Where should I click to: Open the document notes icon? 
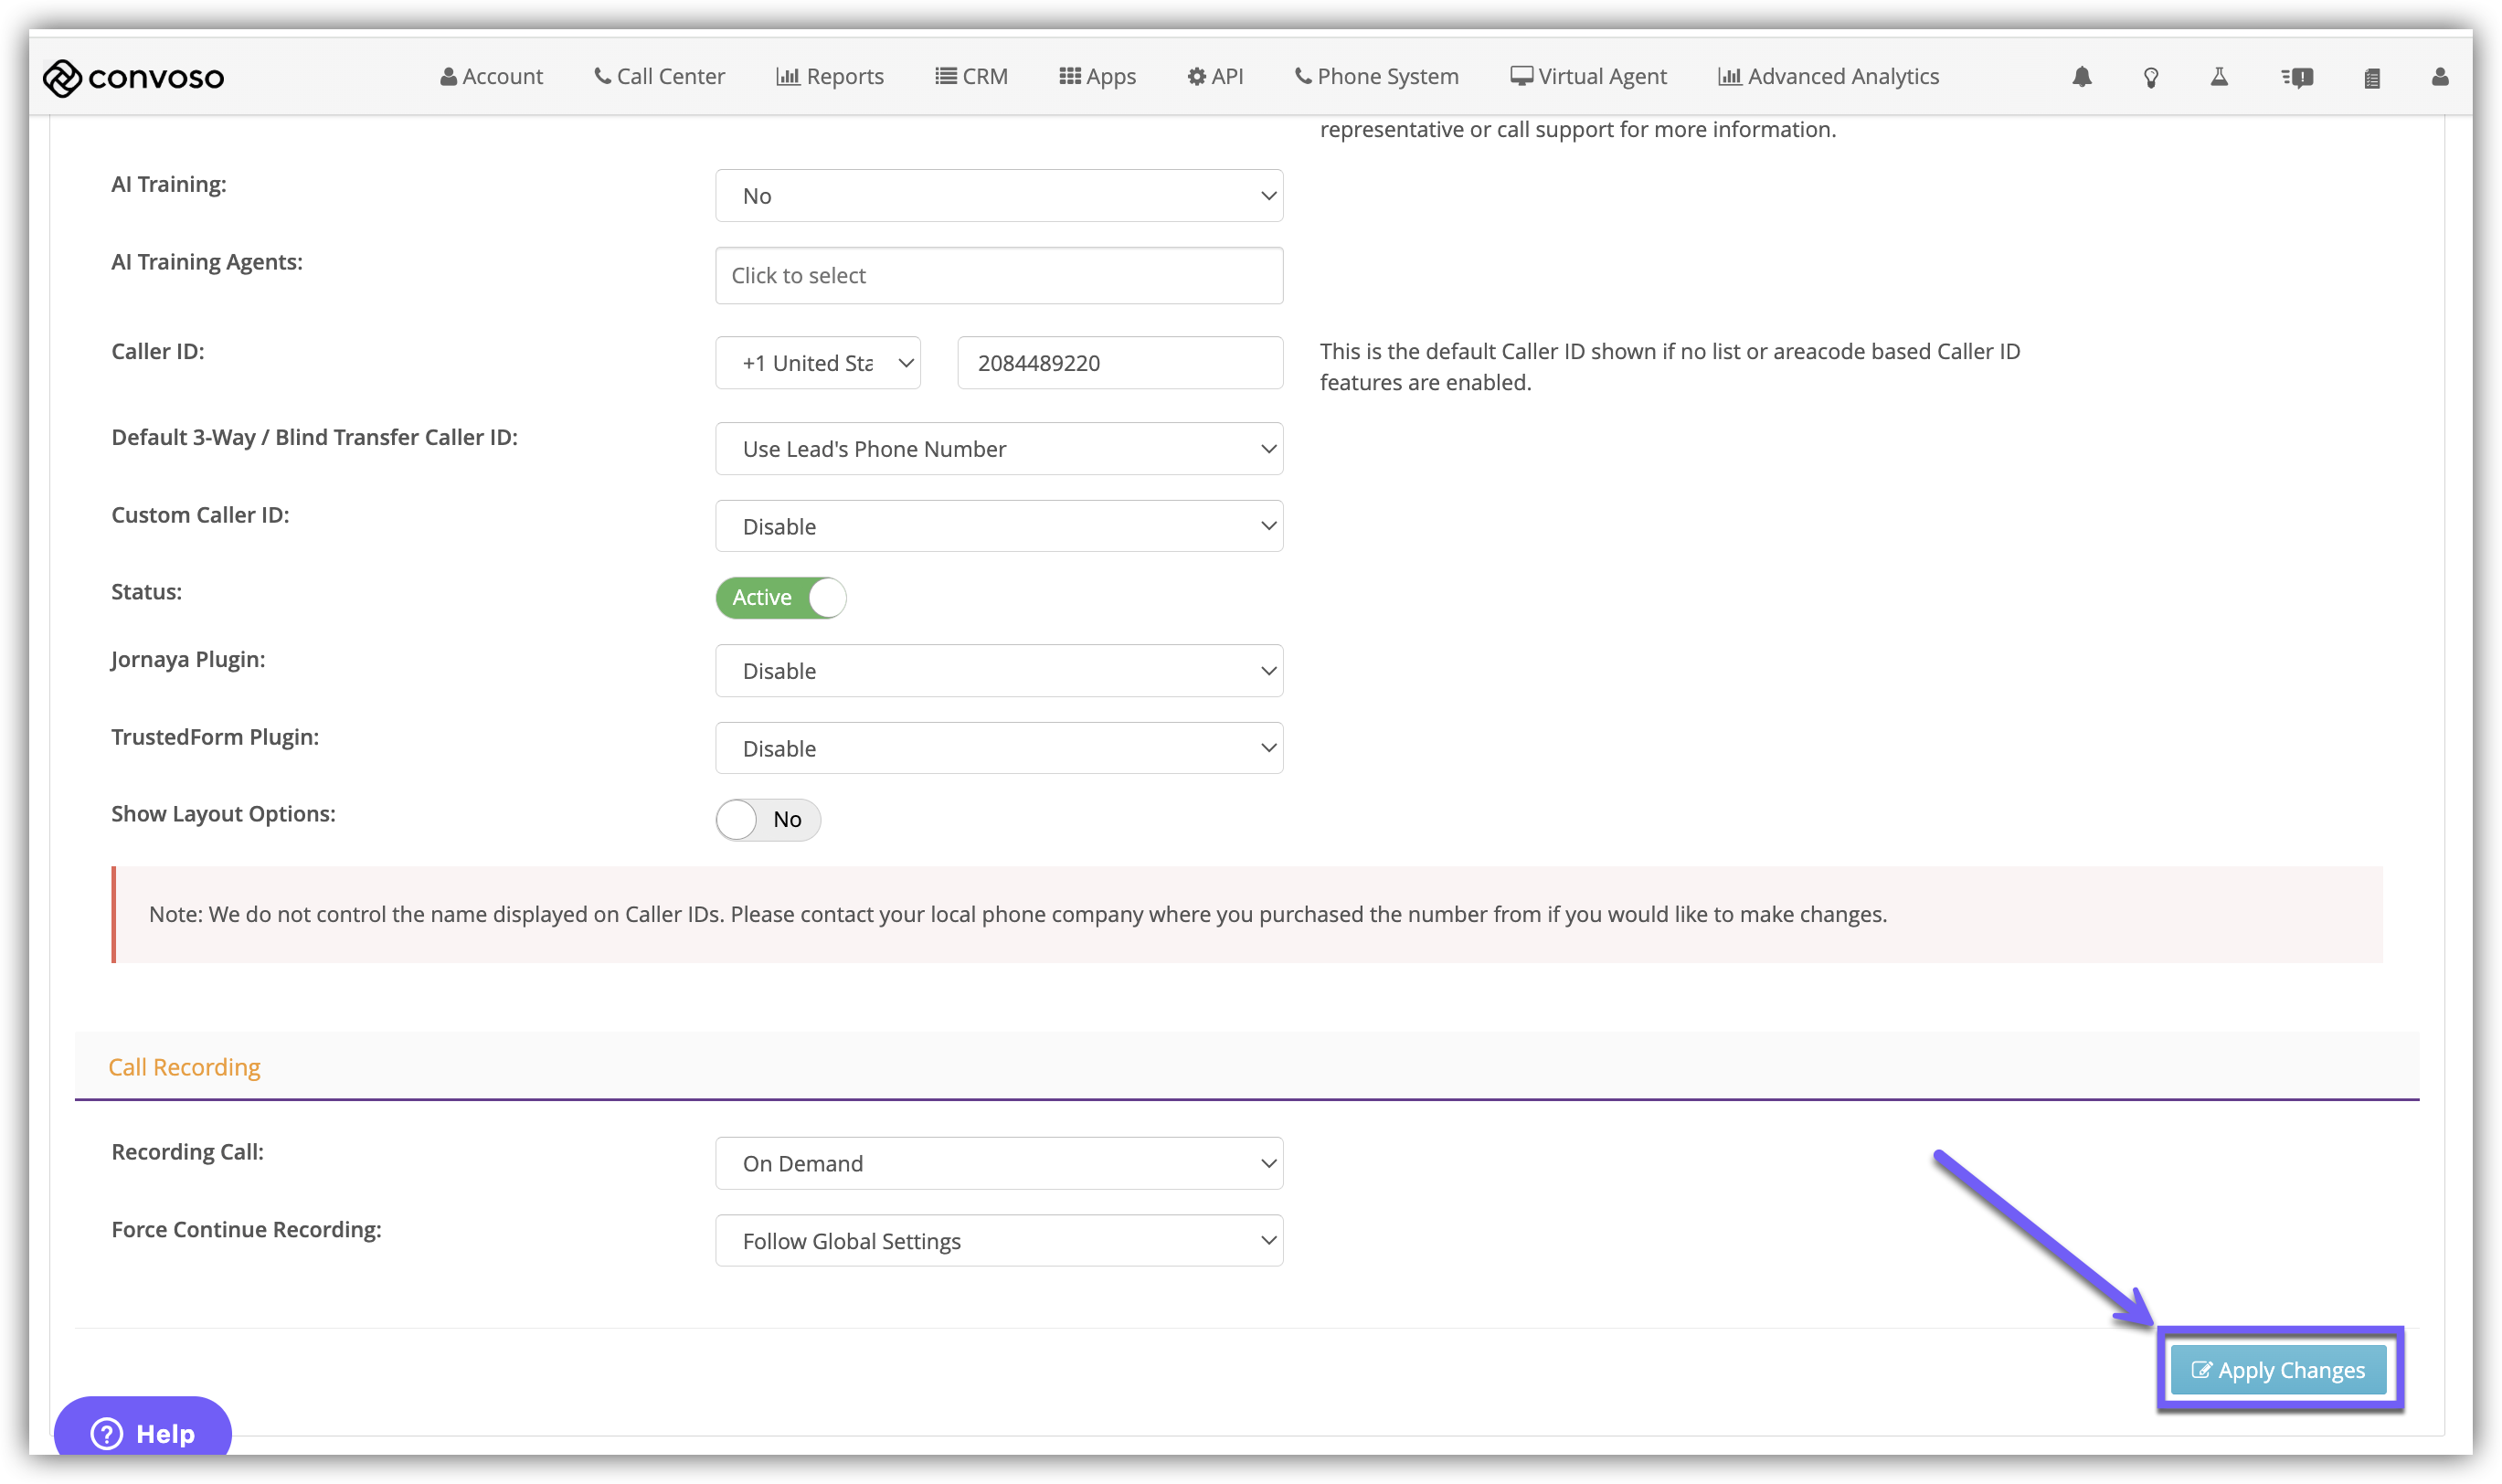tap(2371, 77)
